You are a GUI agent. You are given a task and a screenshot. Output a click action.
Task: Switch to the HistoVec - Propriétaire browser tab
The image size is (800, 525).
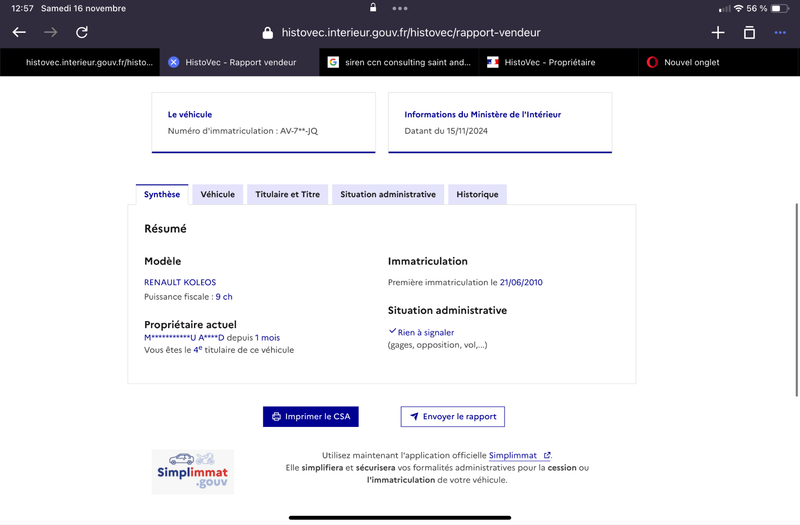pos(559,62)
